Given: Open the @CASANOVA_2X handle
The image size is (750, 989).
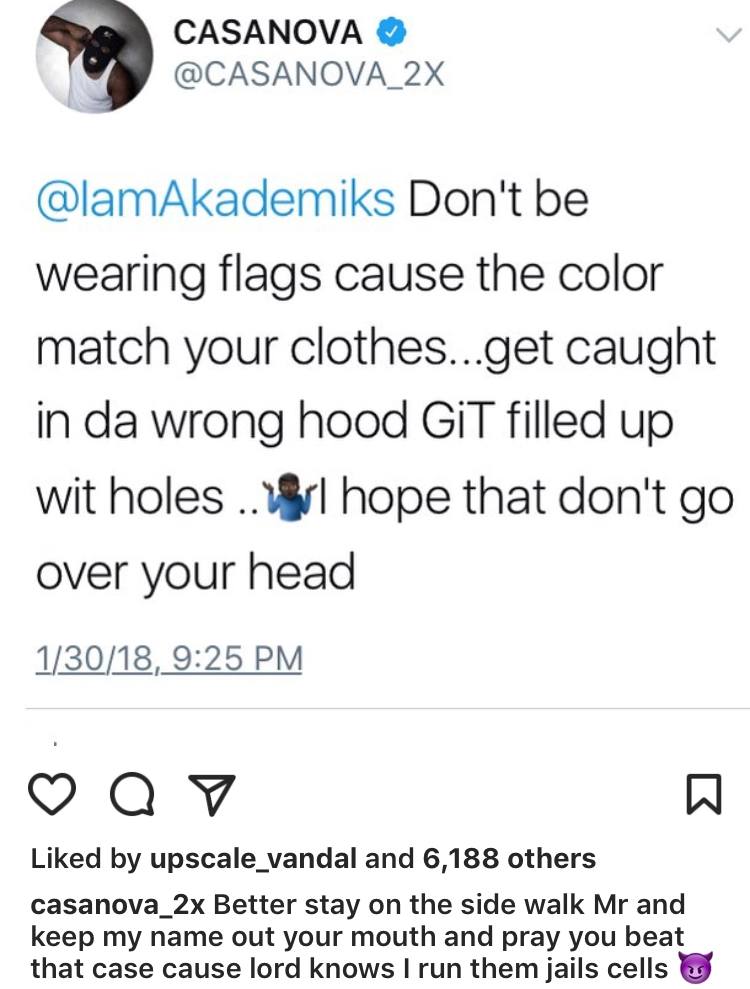Looking at the screenshot, I should pos(308,76).
